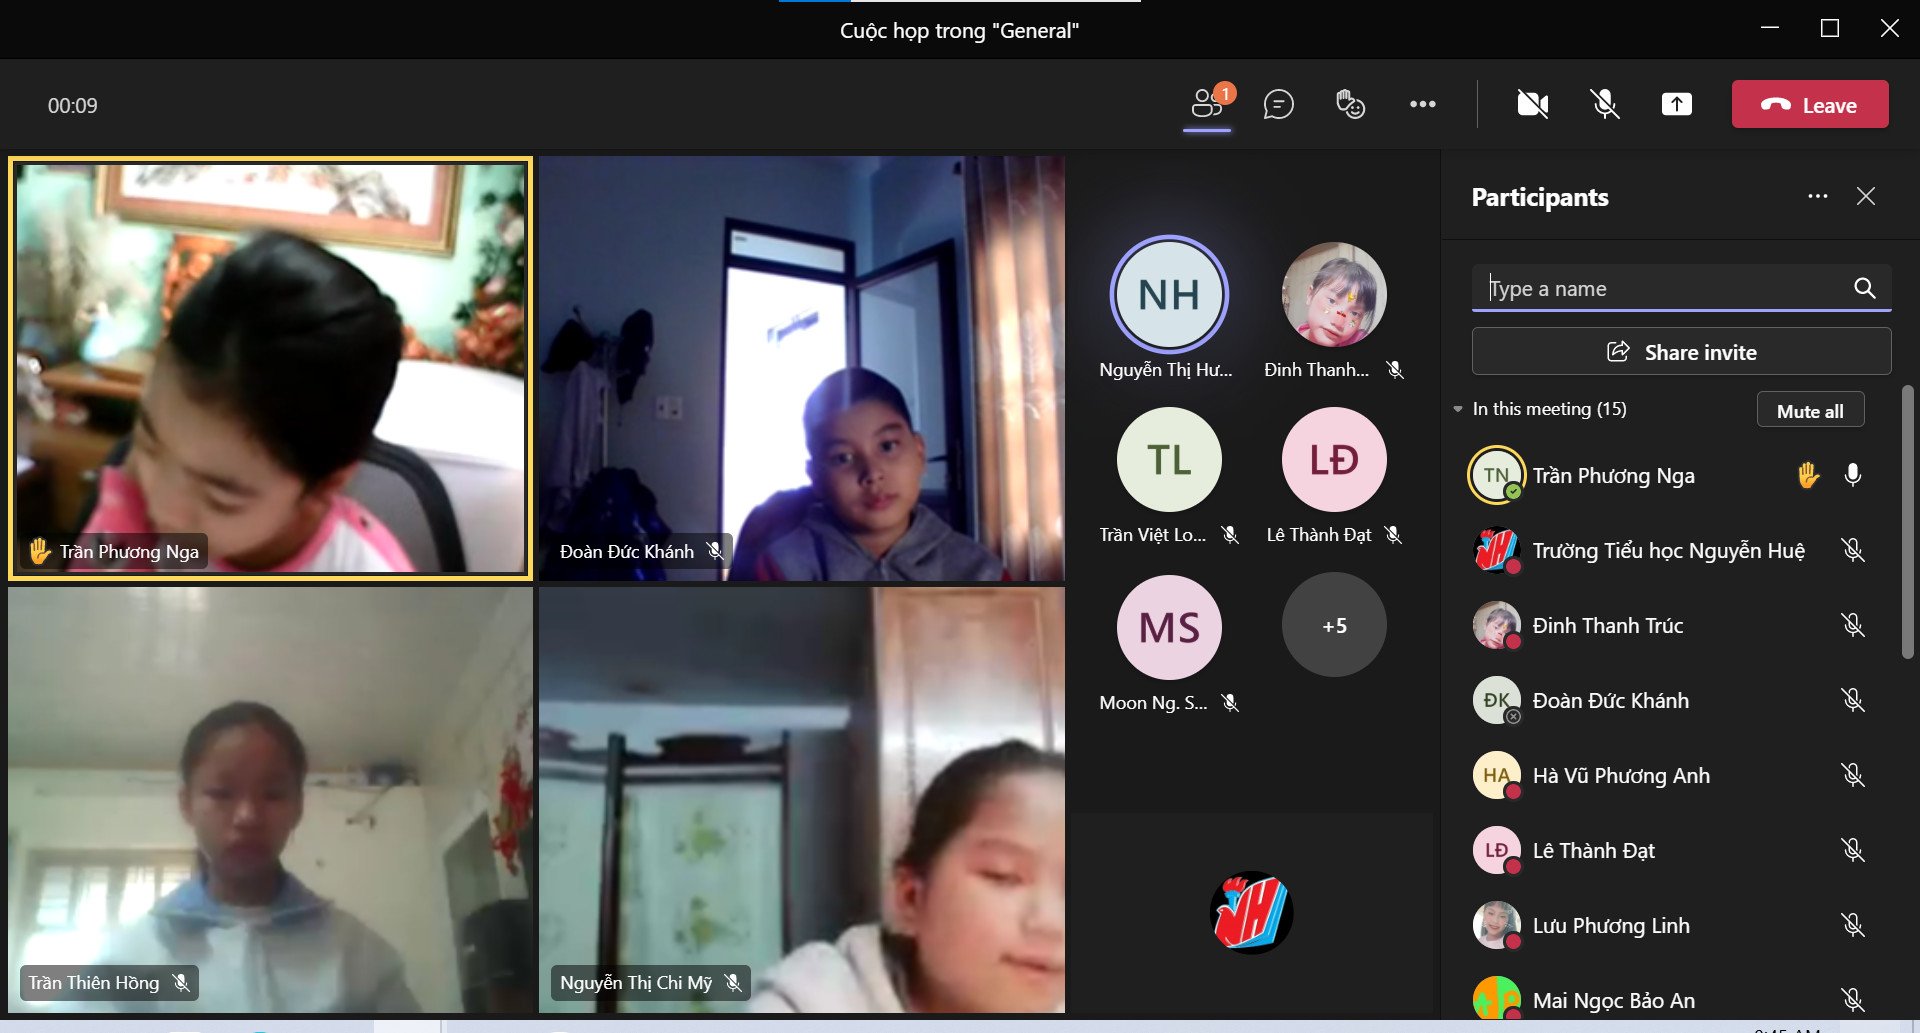Screen dimensions: 1920x1033
Task: Select Đoàn Đức Khánh in participants list
Action: pyautogui.click(x=1610, y=701)
